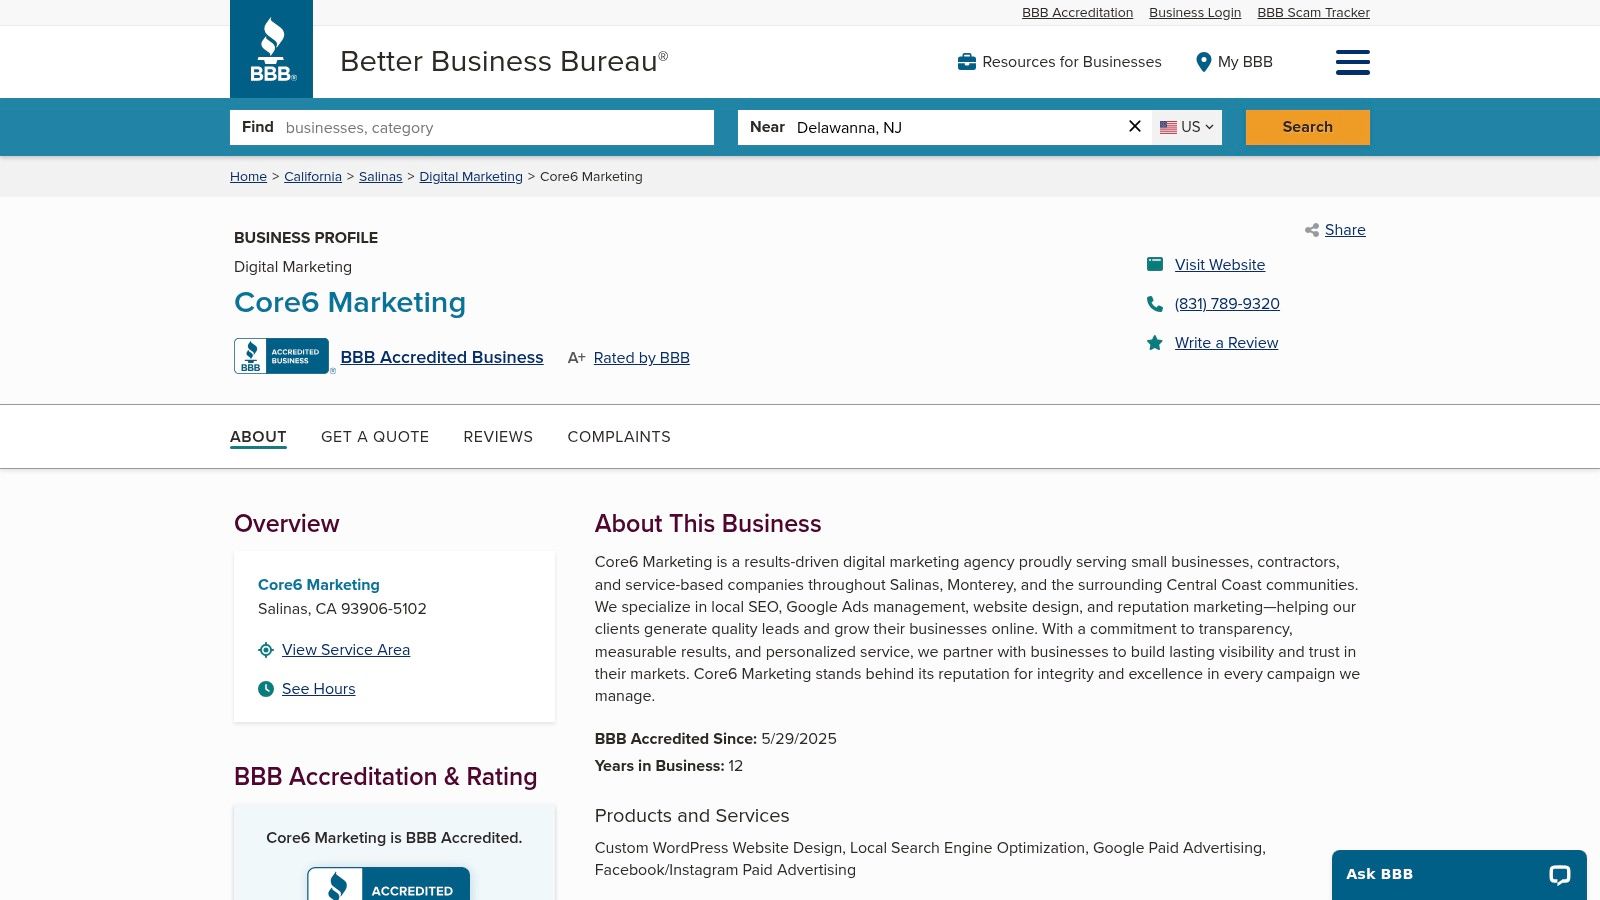Navigate to Salinas via the breadcrumb
Screen dimensions: 1600x900
coord(380,176)
